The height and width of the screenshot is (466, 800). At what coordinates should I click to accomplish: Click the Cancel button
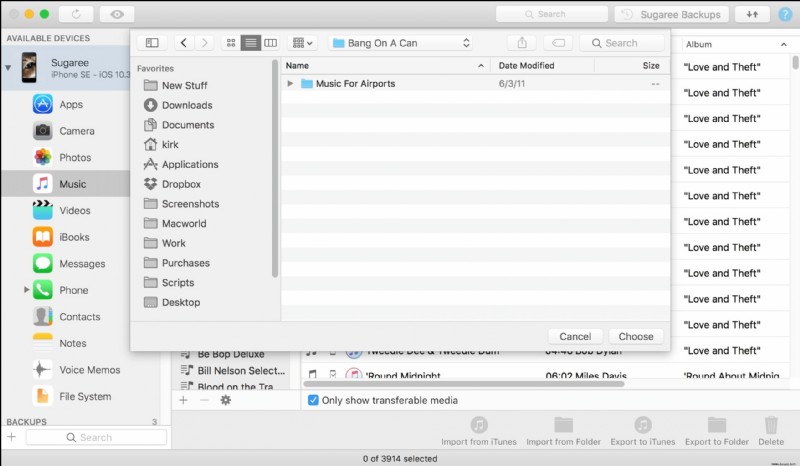pyautogui.click(x=575, y=336)
